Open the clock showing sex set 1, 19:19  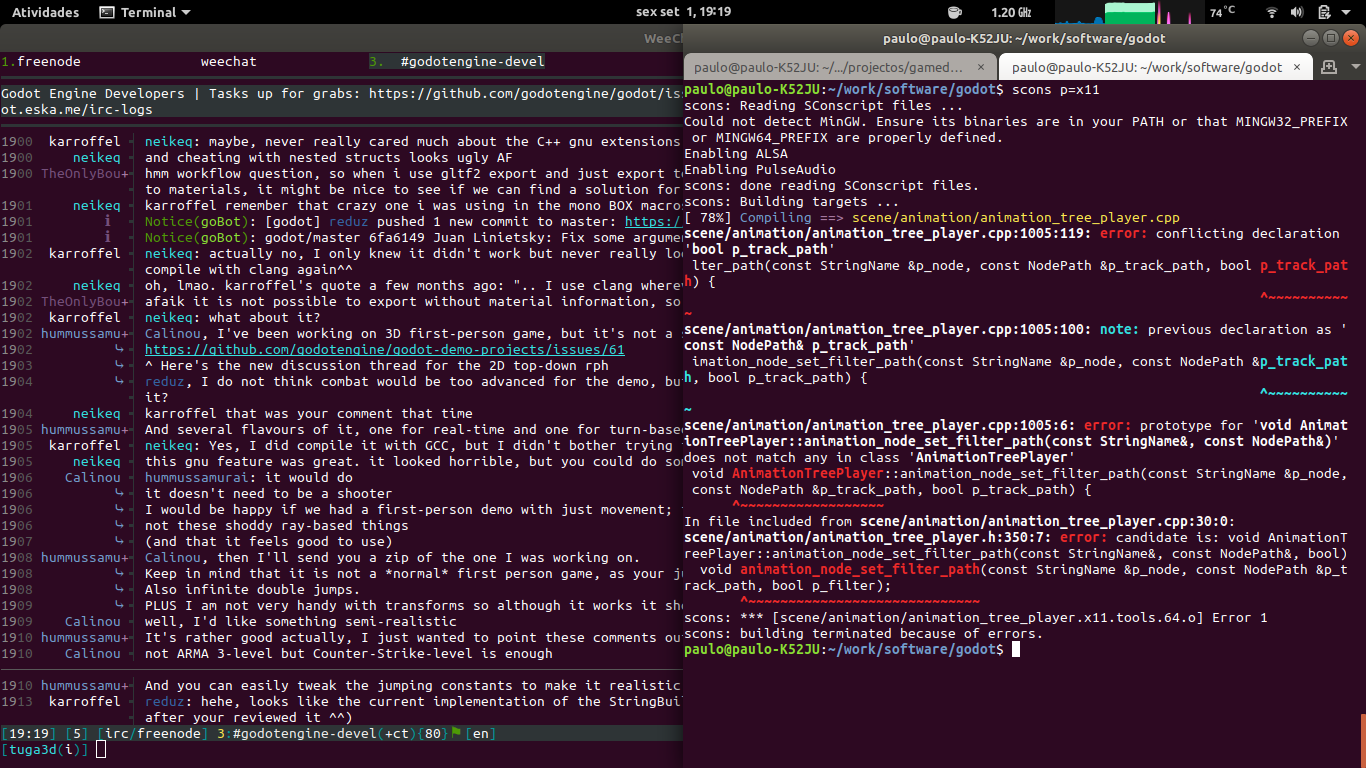(x=683, y=12)
